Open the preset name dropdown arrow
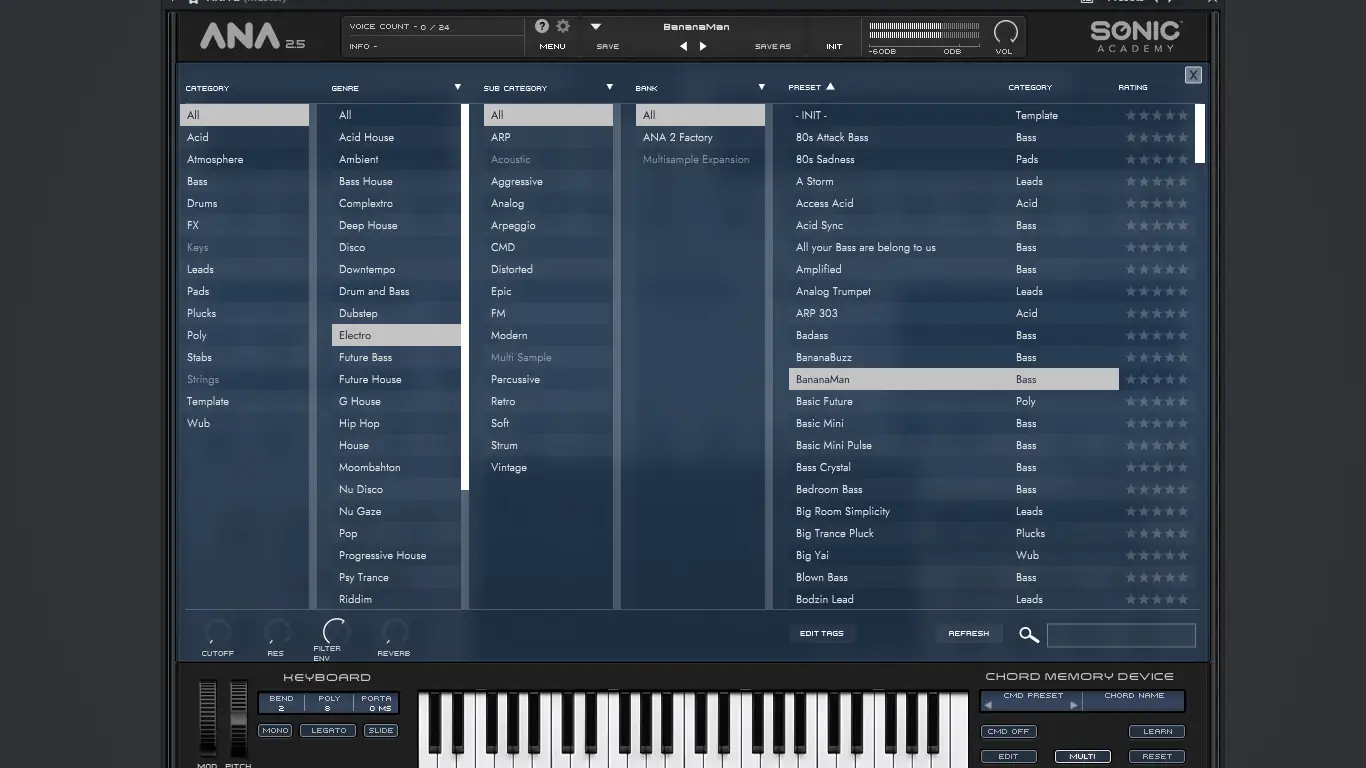 tap(596, 27)
